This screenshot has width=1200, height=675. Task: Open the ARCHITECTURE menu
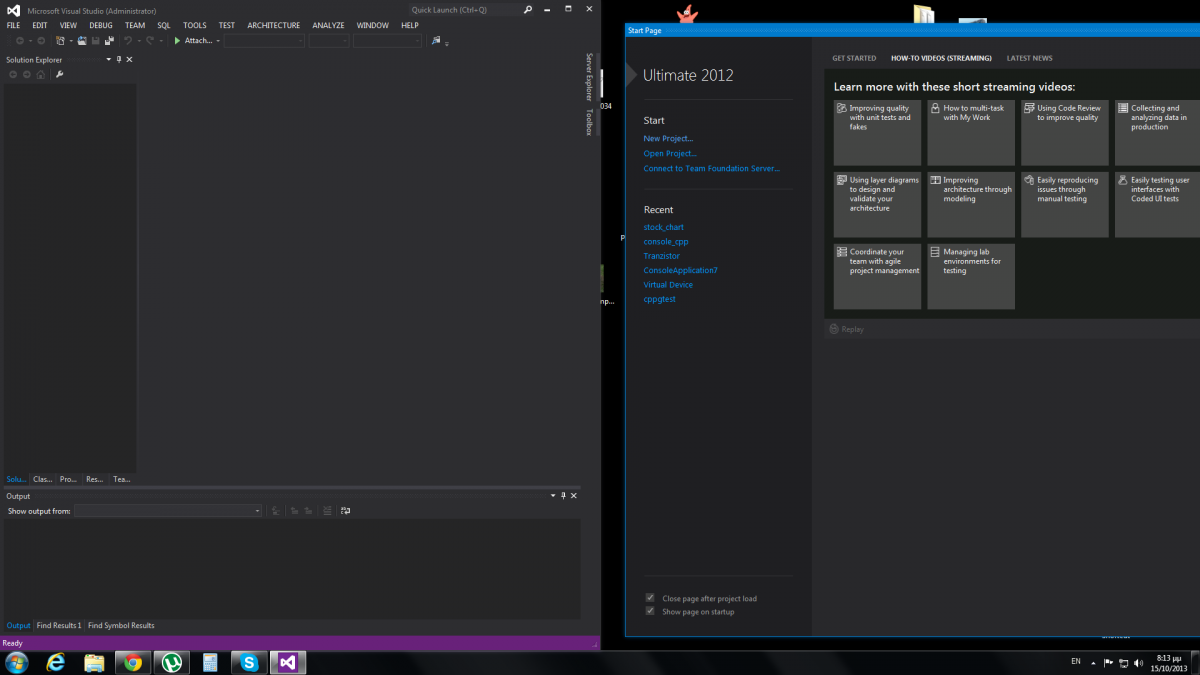tap(274, 25)
